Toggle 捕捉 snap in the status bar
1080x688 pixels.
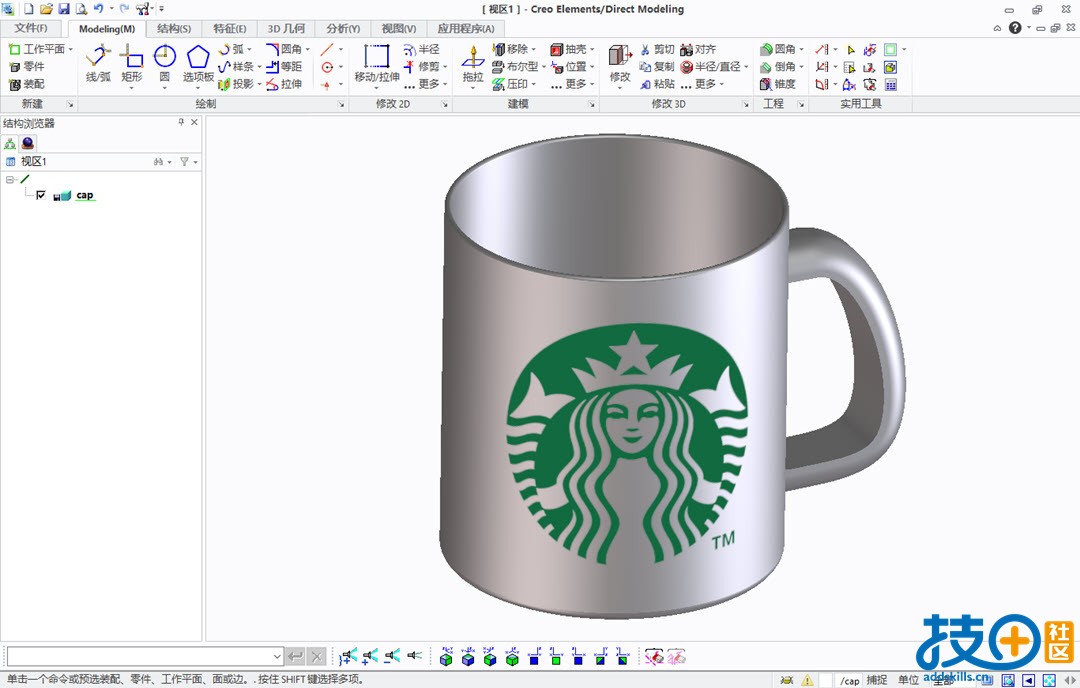tap(877, 680)
